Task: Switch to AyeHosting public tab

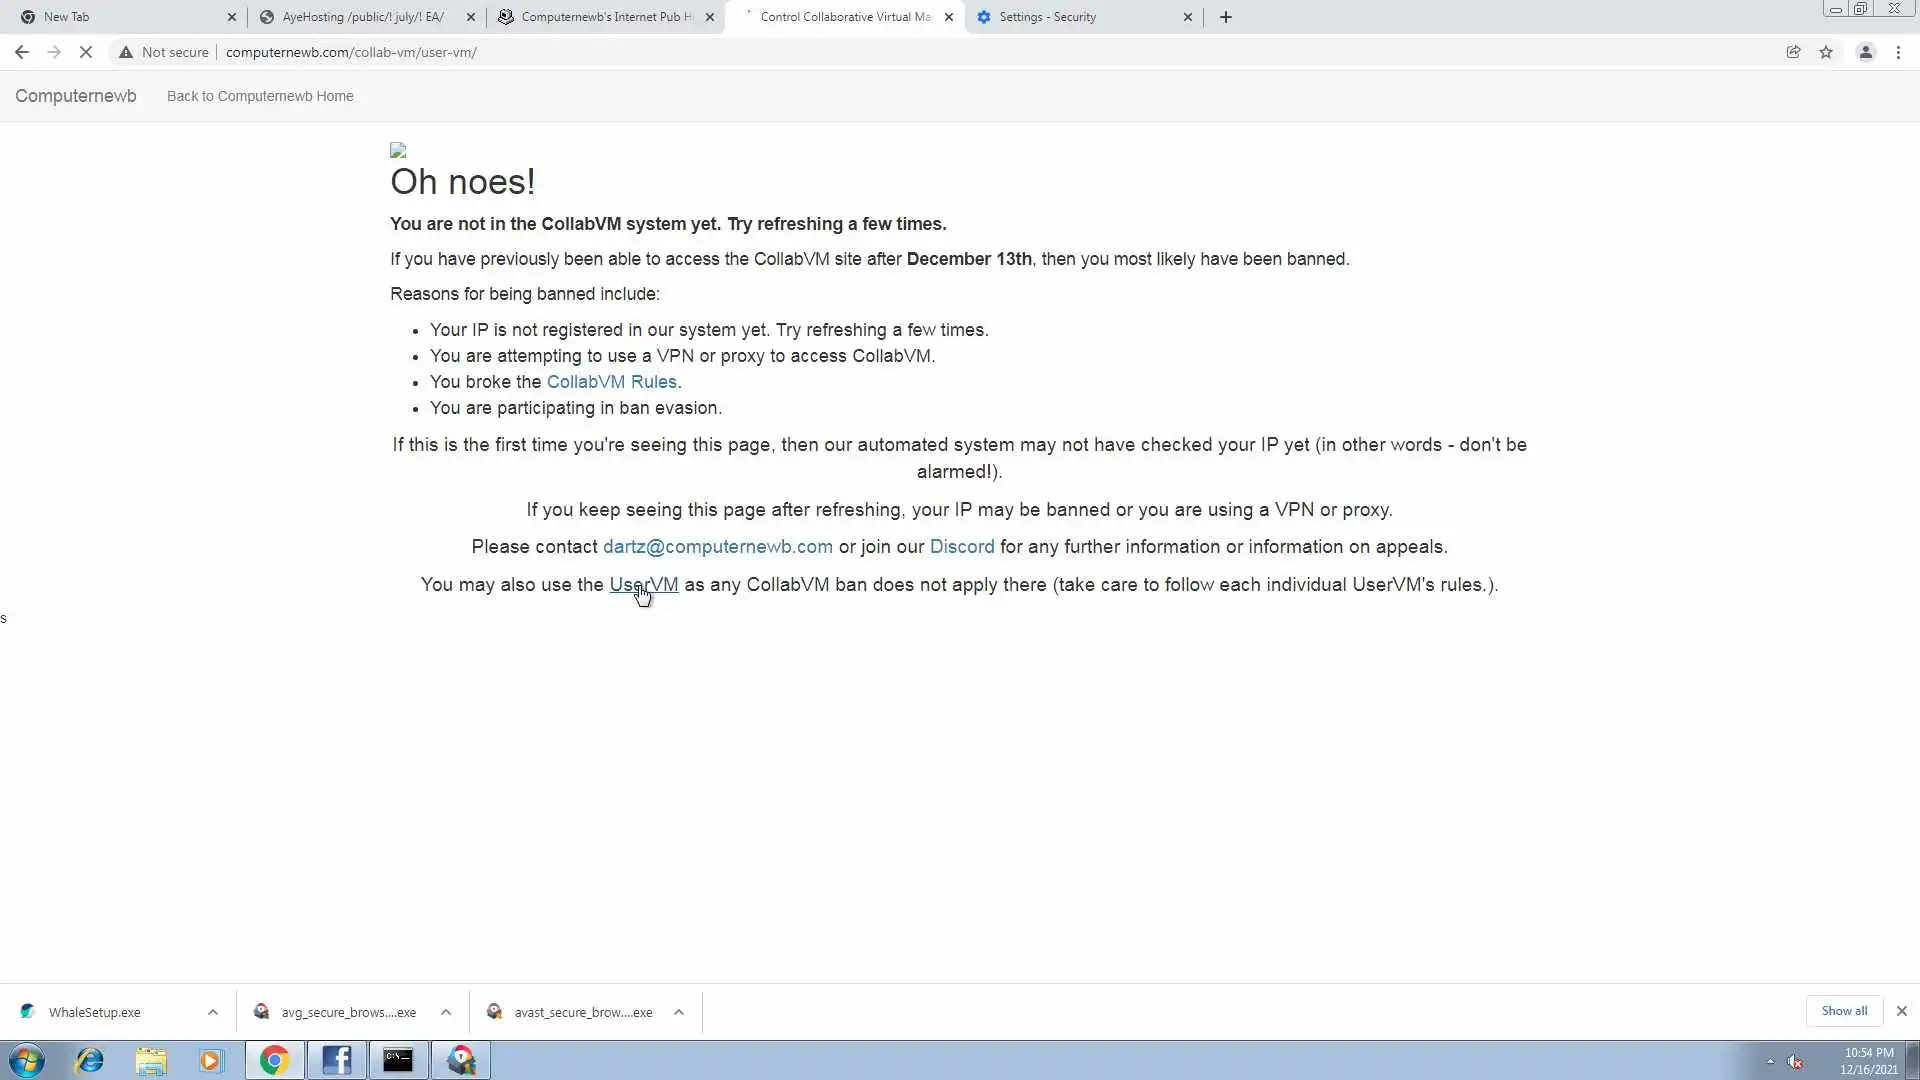Action: (x=362, y=17)
